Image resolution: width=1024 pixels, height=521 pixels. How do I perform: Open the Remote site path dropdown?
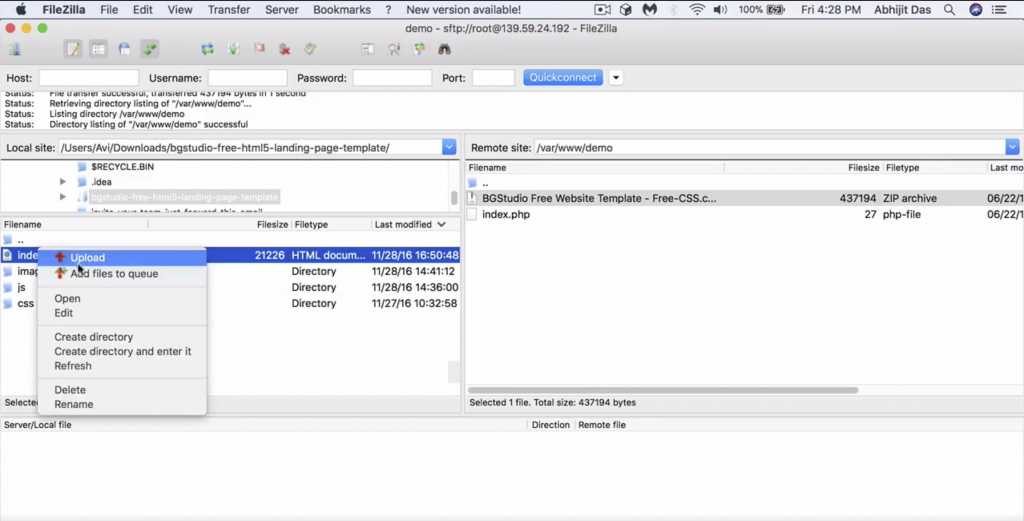pyautogui.click(x=1012, y=148)
